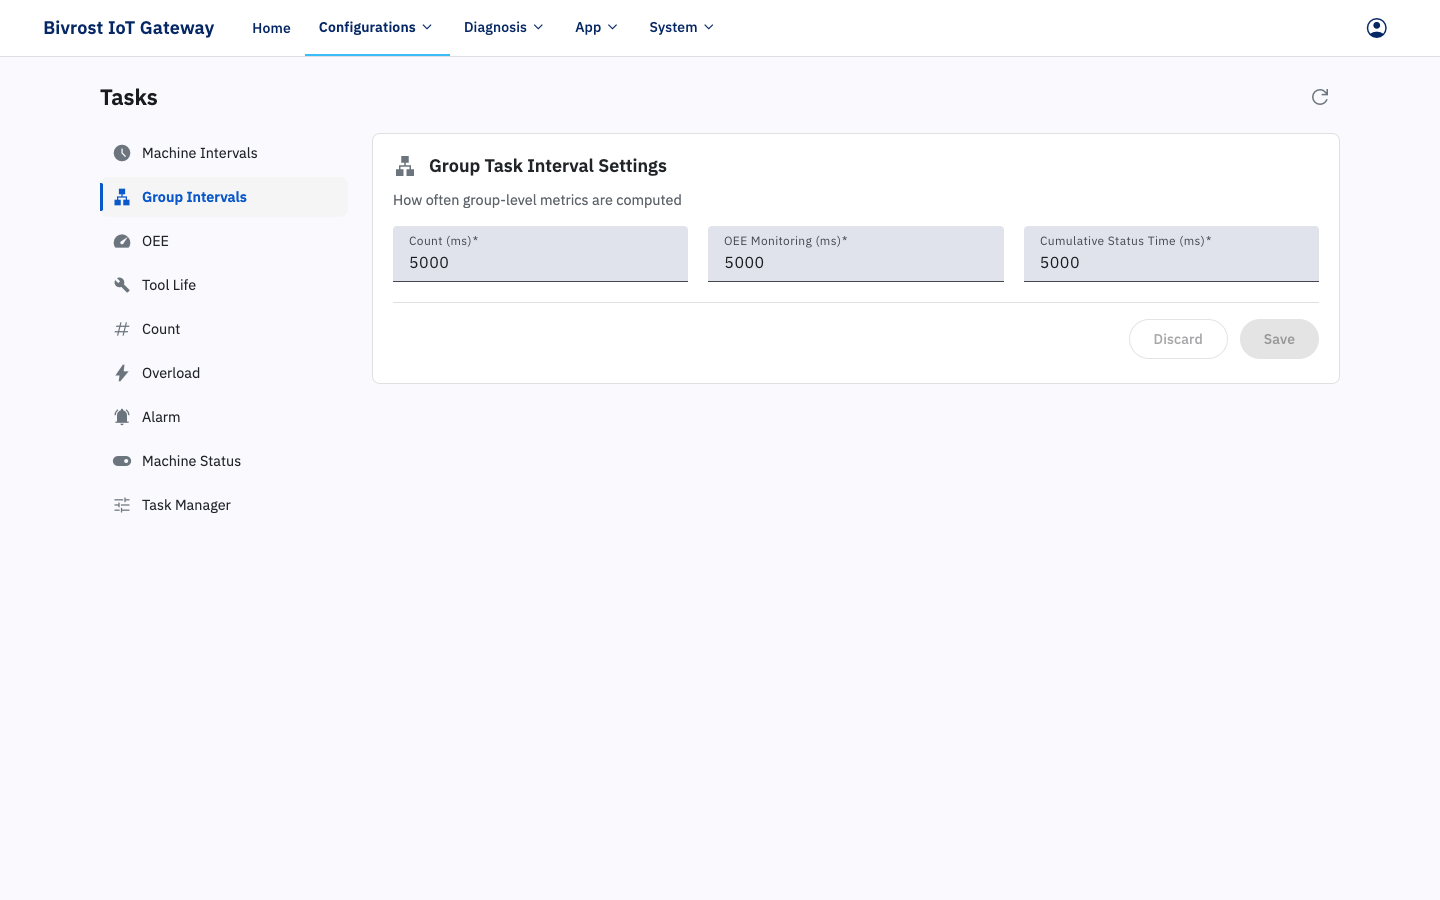This screenshot has width=1440, height=900.
Task: Click the Save button
Action: (1279, 339)
